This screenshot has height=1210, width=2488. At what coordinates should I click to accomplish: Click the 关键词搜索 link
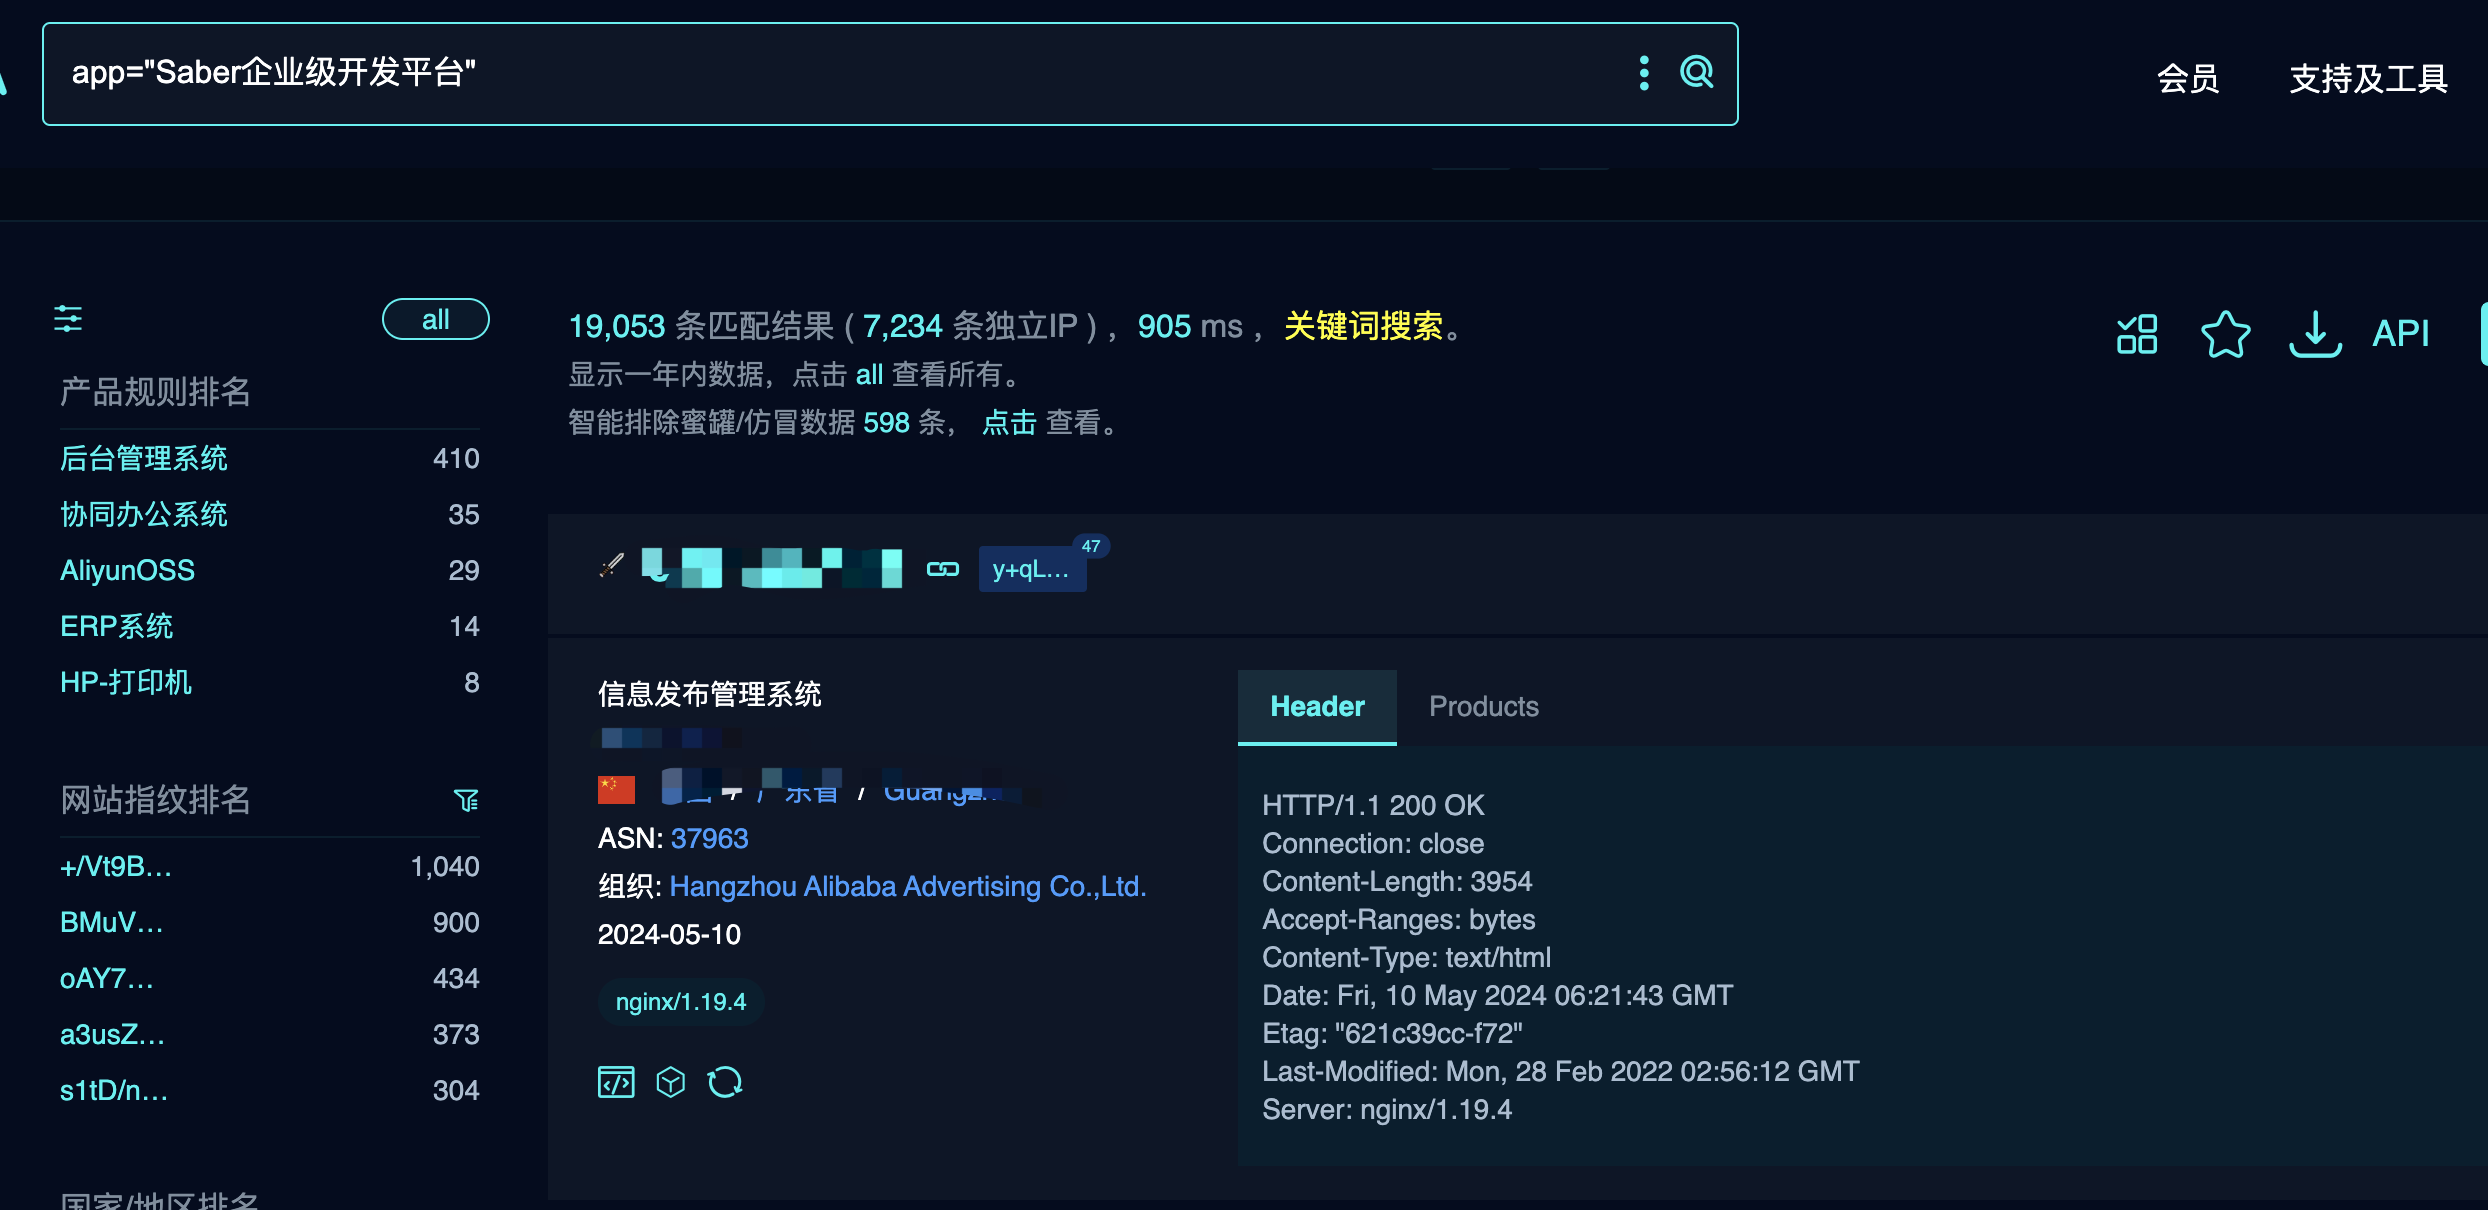point(1366,326)
